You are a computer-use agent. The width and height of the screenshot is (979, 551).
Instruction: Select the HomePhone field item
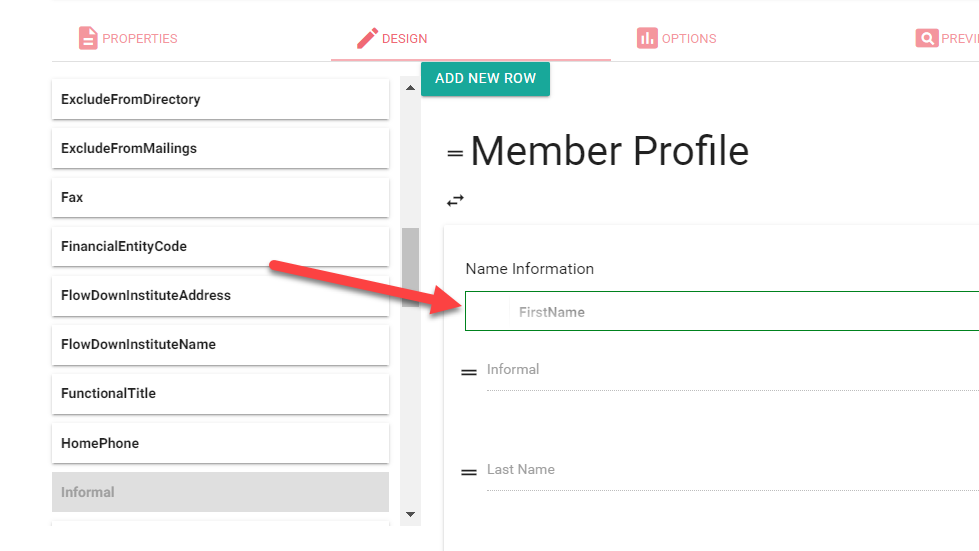(x=220, y=443)
